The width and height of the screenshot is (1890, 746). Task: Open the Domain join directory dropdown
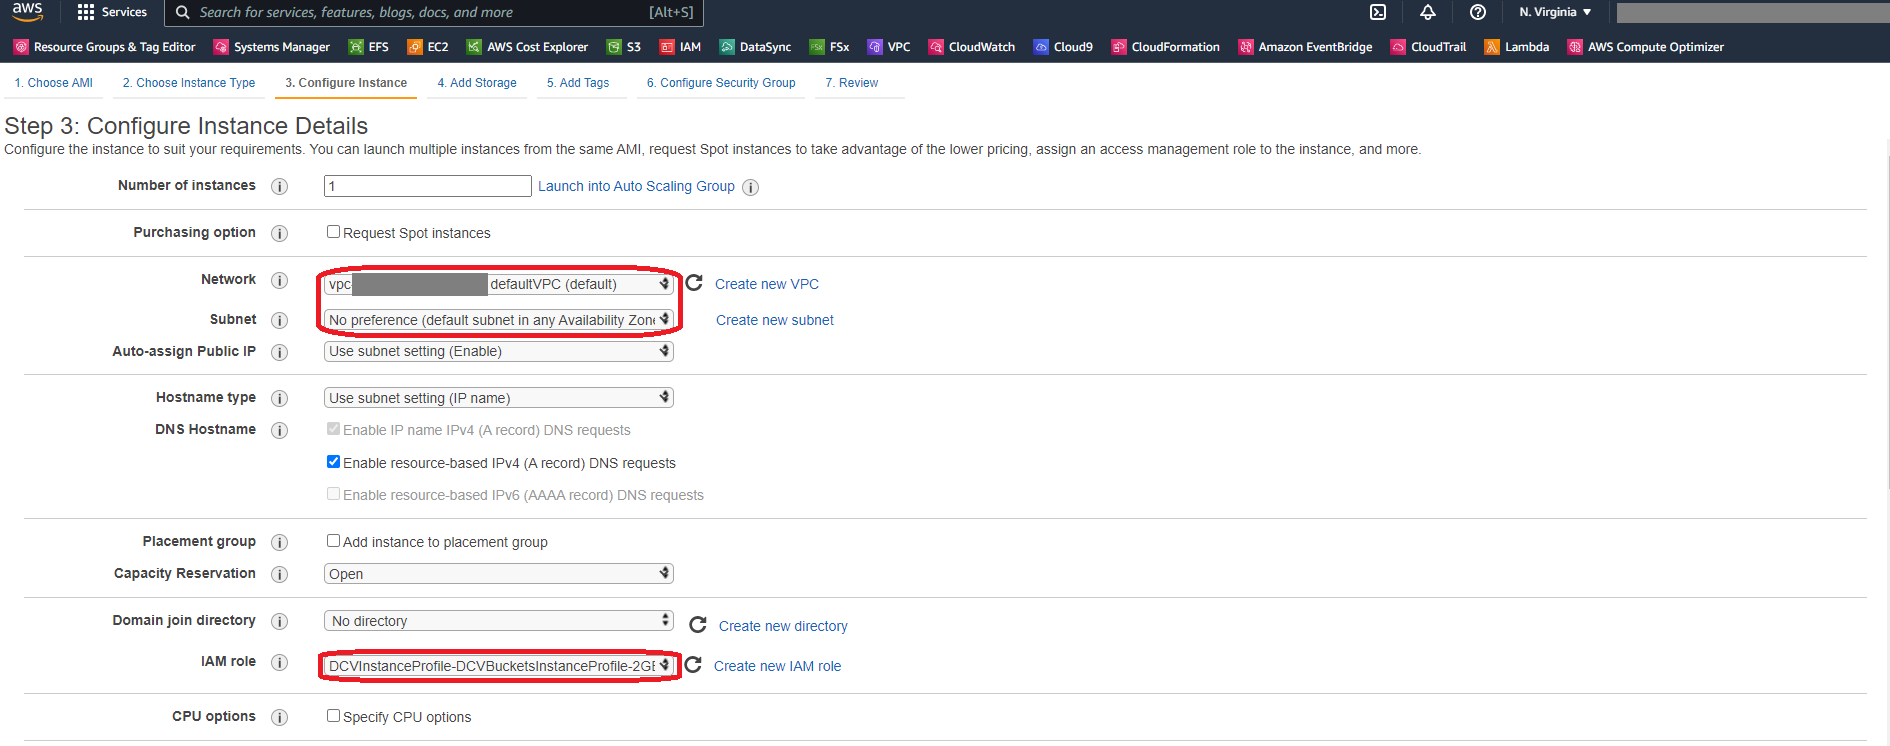tap(499, 621)
